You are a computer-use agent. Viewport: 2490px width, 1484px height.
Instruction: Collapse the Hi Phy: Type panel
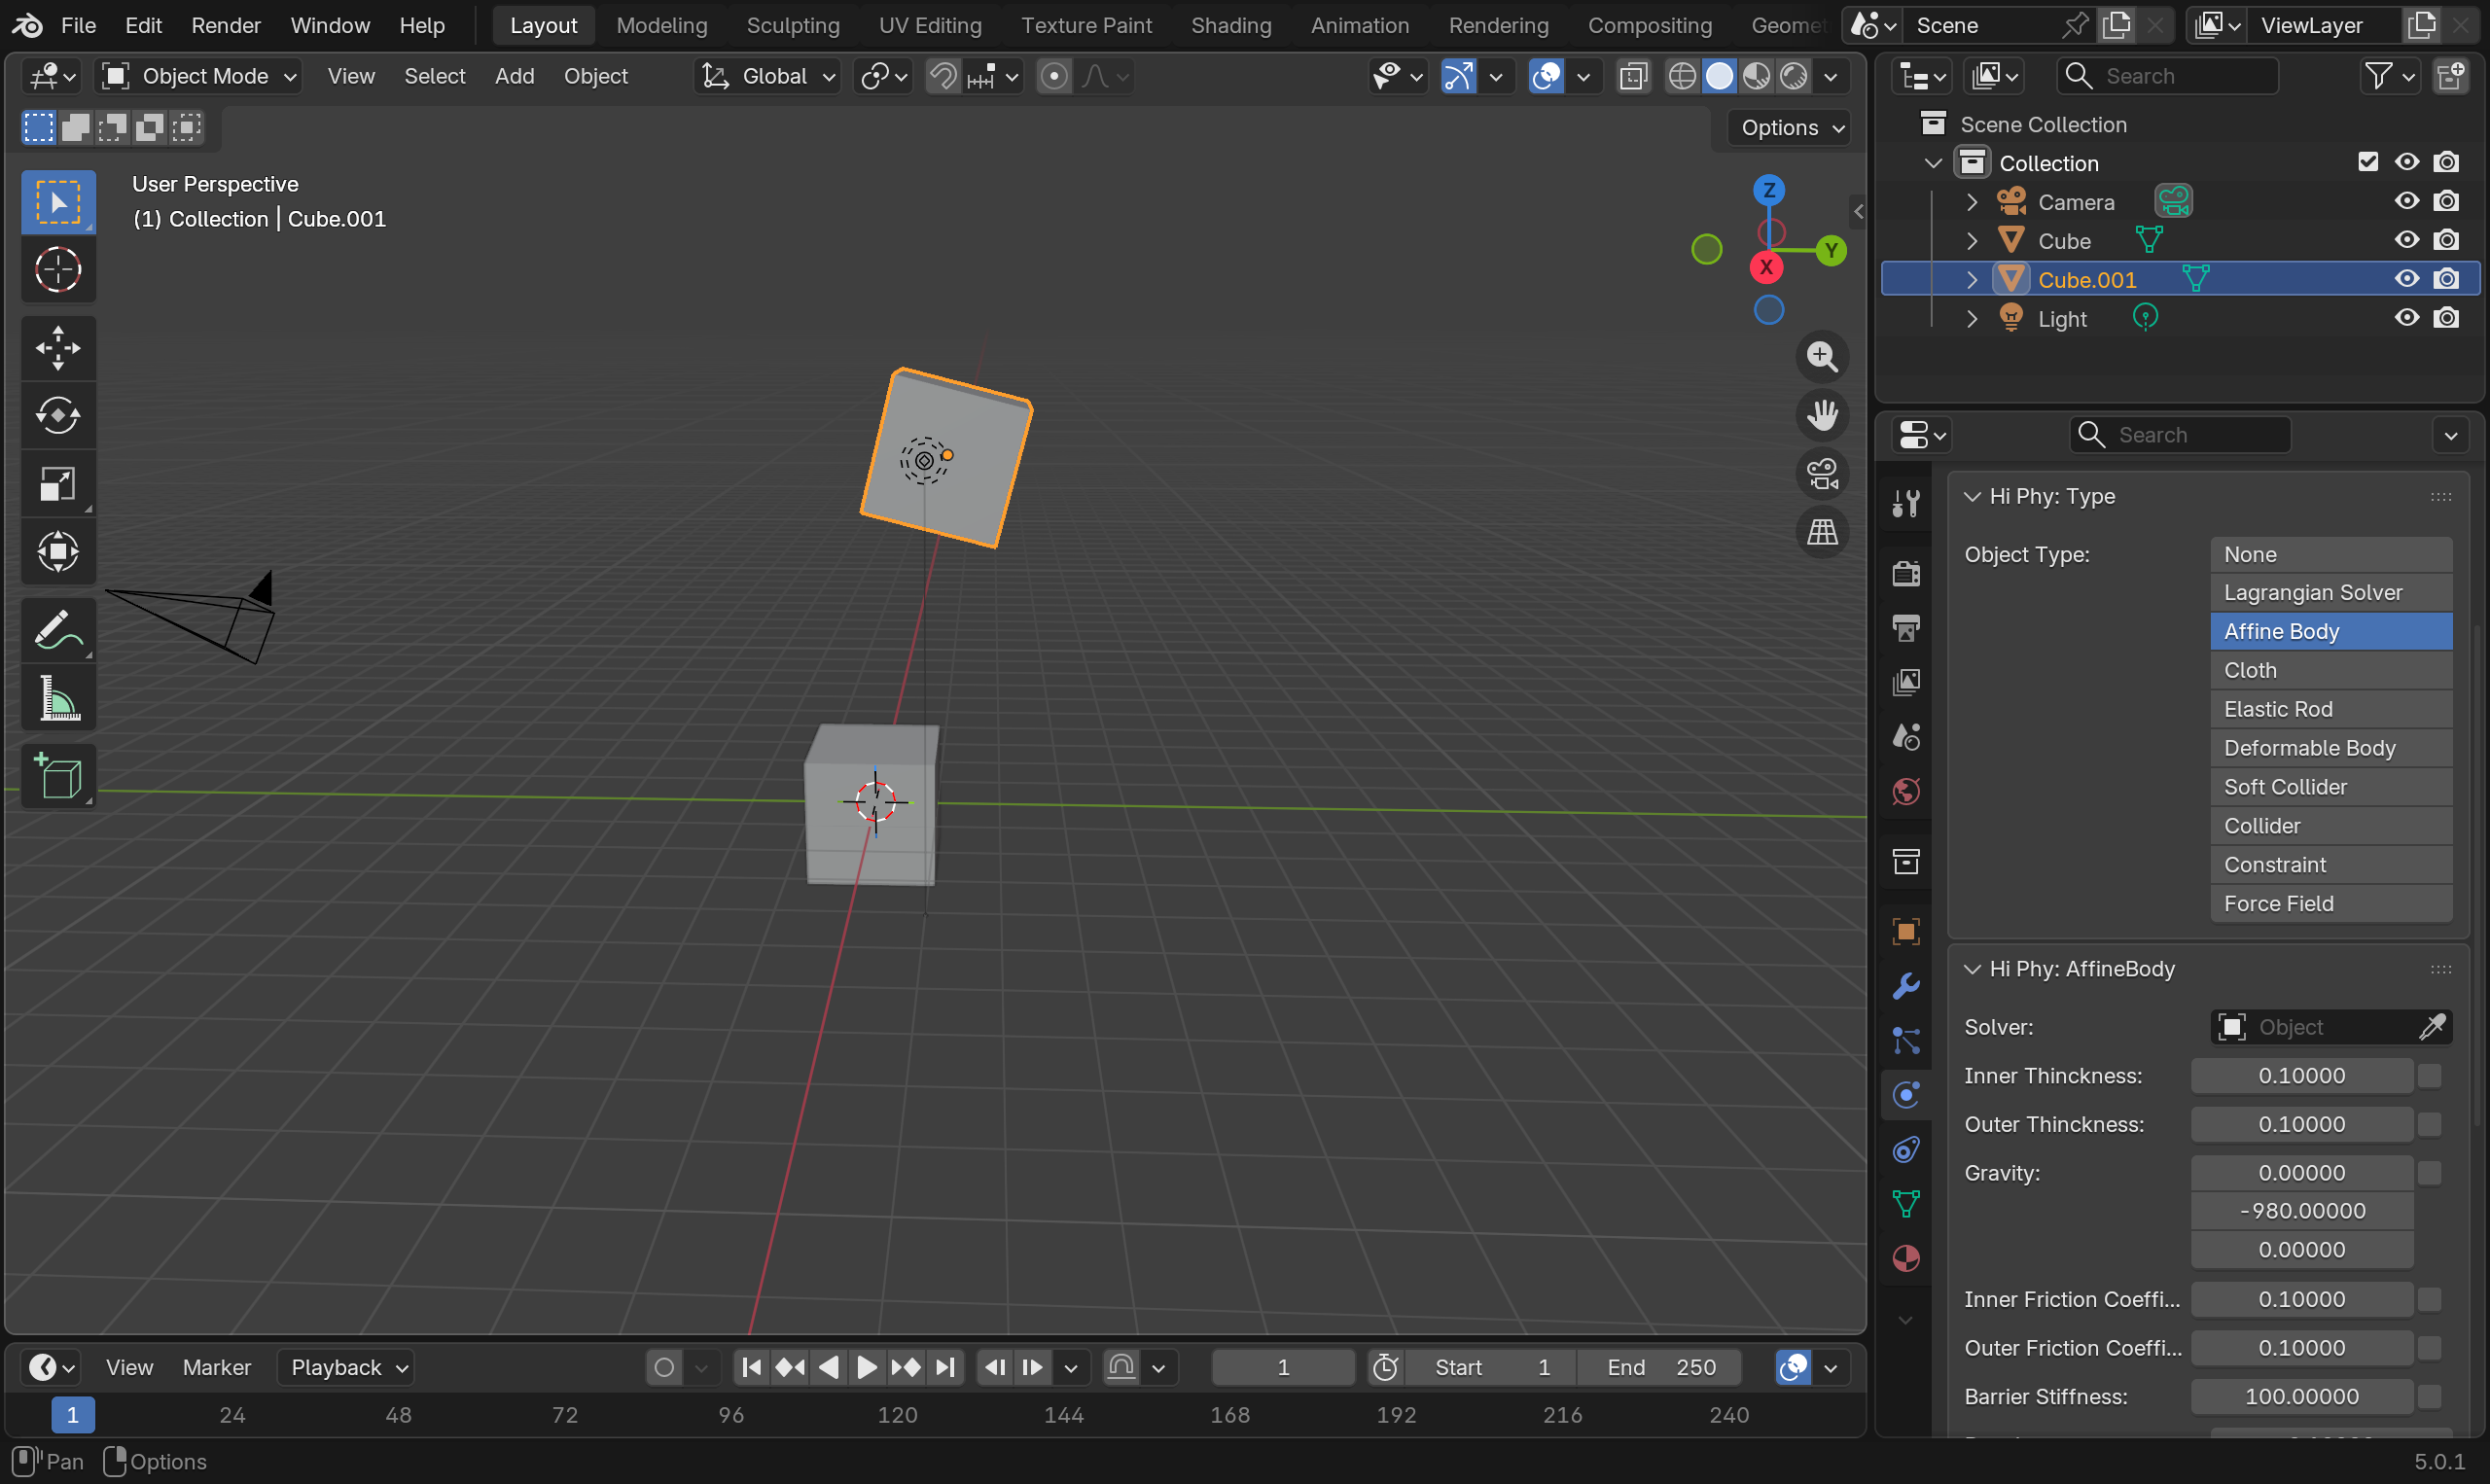pos(1972,497)
